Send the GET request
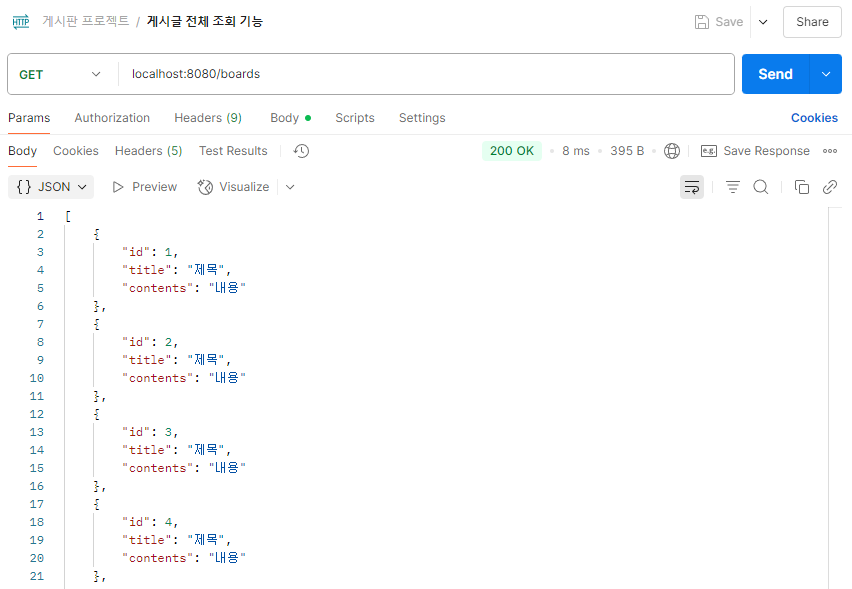The image size is (852, 589). tap(775, 74)
